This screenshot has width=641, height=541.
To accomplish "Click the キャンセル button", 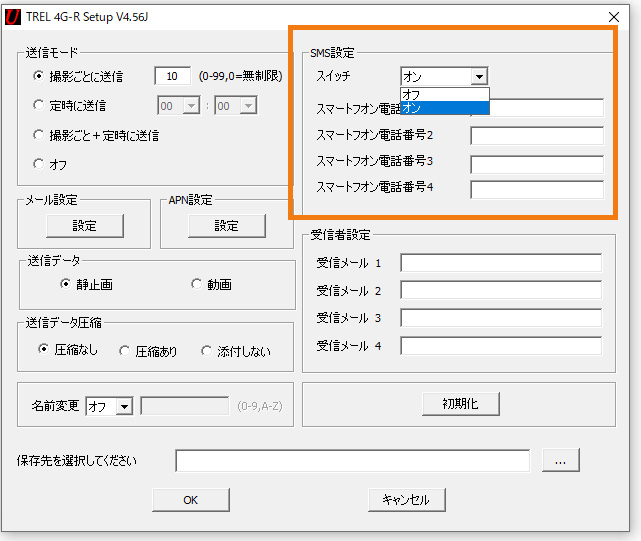I will 407,500.
